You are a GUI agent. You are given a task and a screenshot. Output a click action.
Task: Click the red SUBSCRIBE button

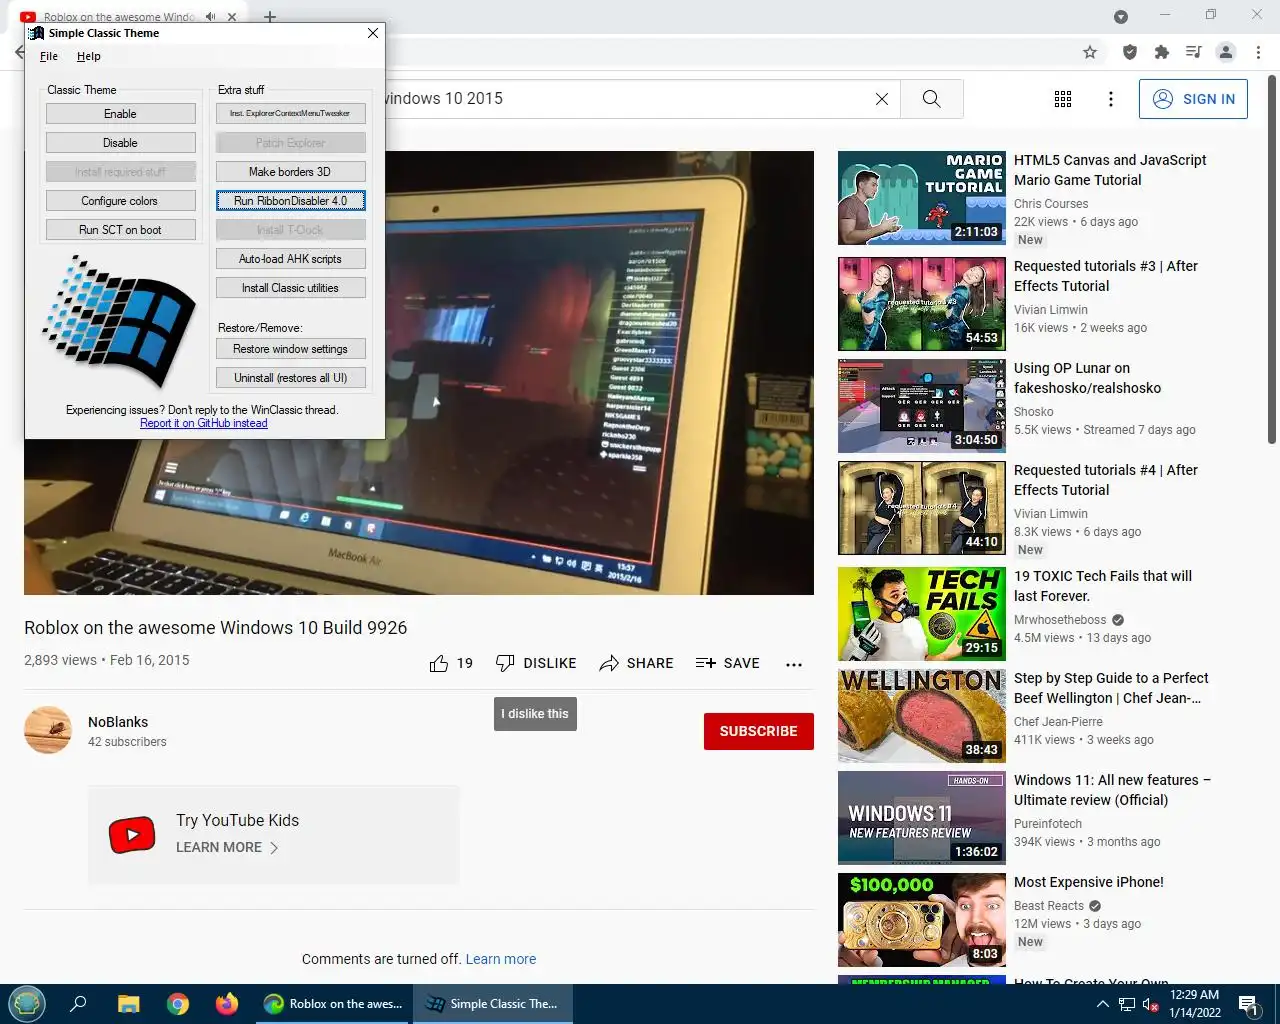(759, 731)
